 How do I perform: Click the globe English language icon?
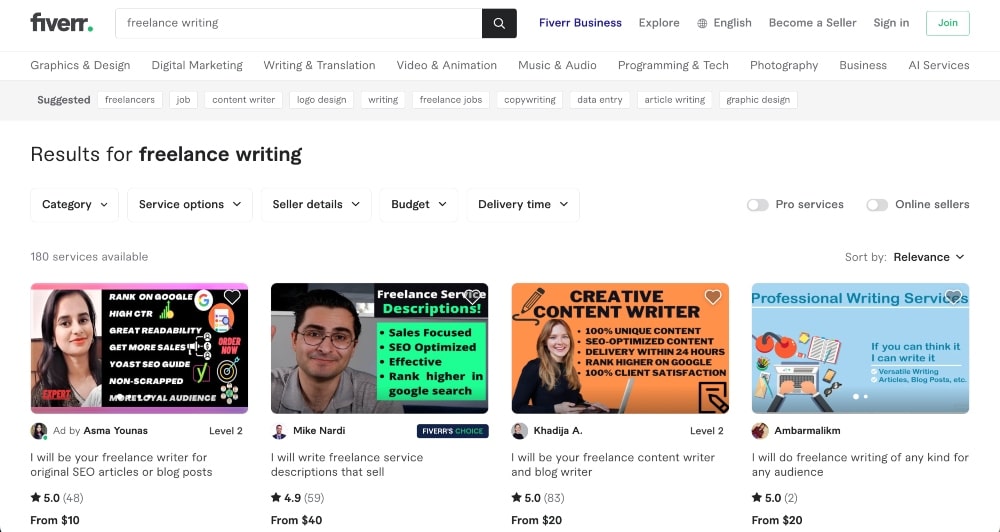pyautogui.click(x=702, y=23)
